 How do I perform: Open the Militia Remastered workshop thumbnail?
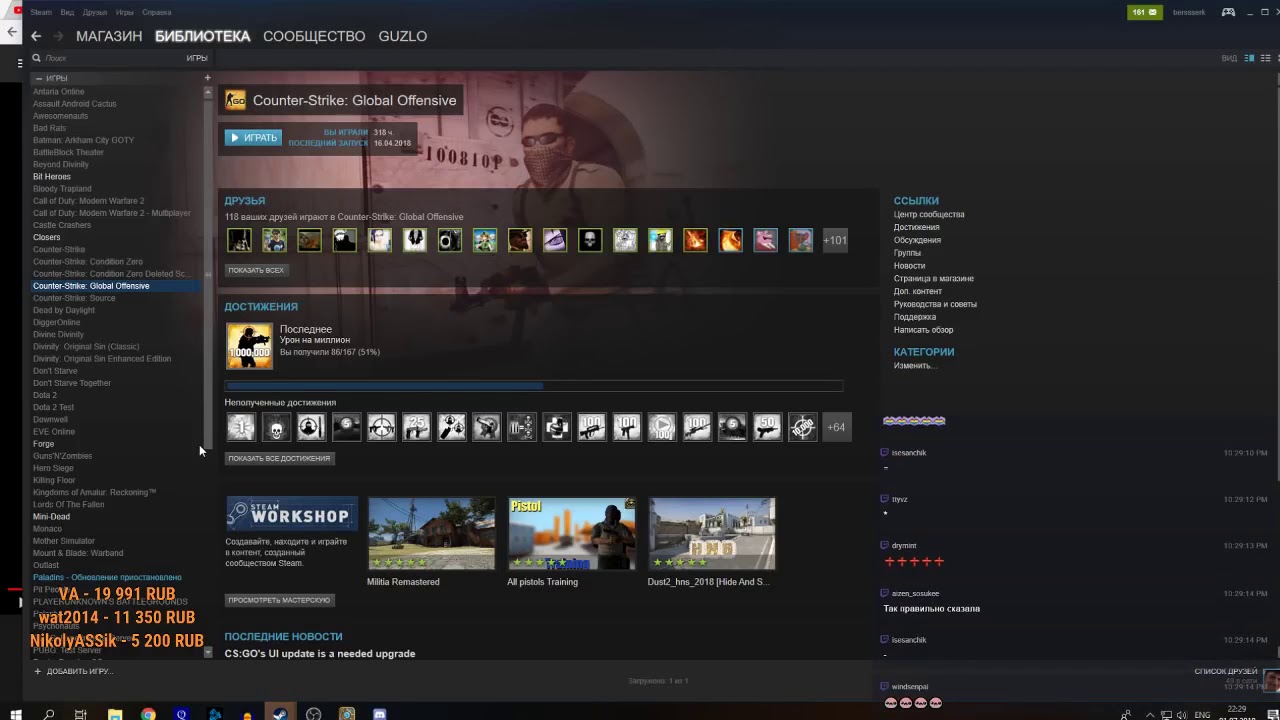click(431, 533)
